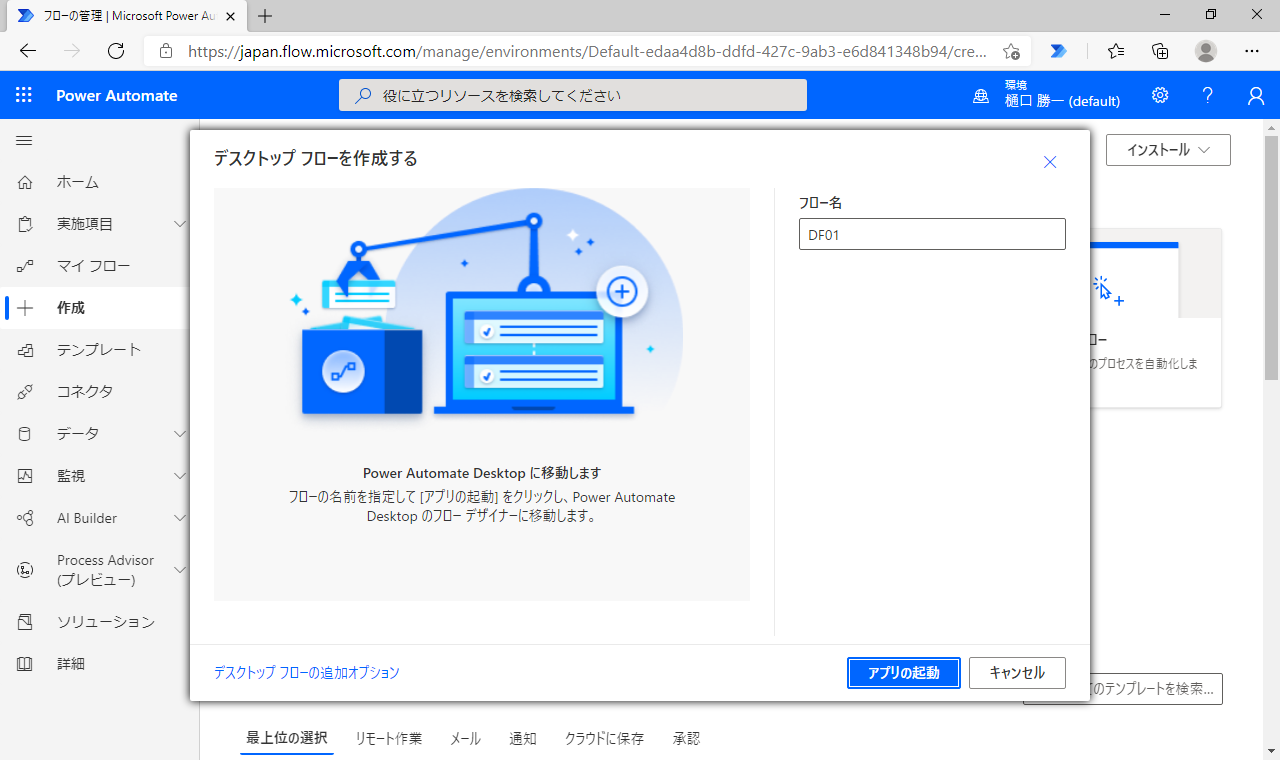Image resolution: width=1280 pixels, height=760 pixels.
Task: Open browser profile avatar
Action: click(1206, 51)
